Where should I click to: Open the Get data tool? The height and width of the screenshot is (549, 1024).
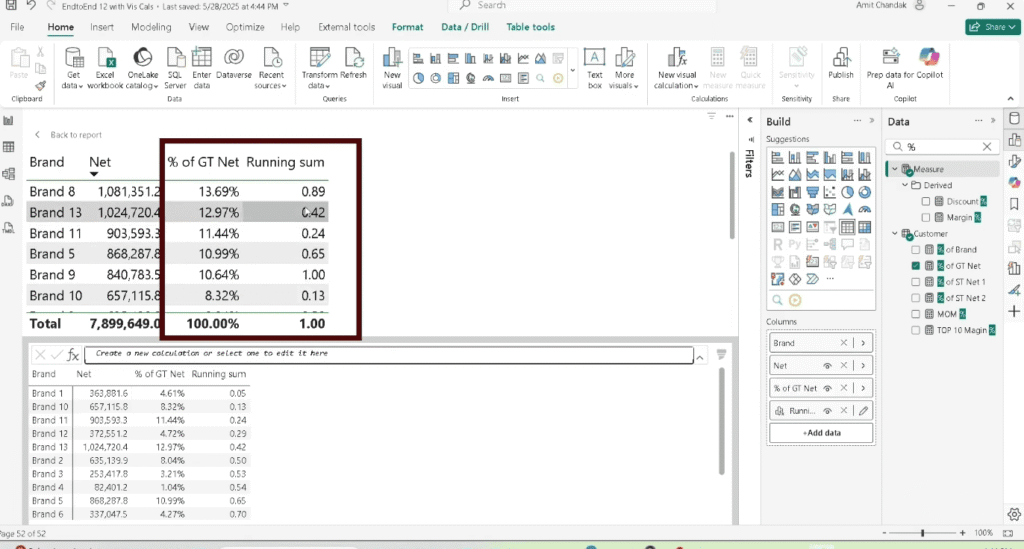[x=73, y=68]
